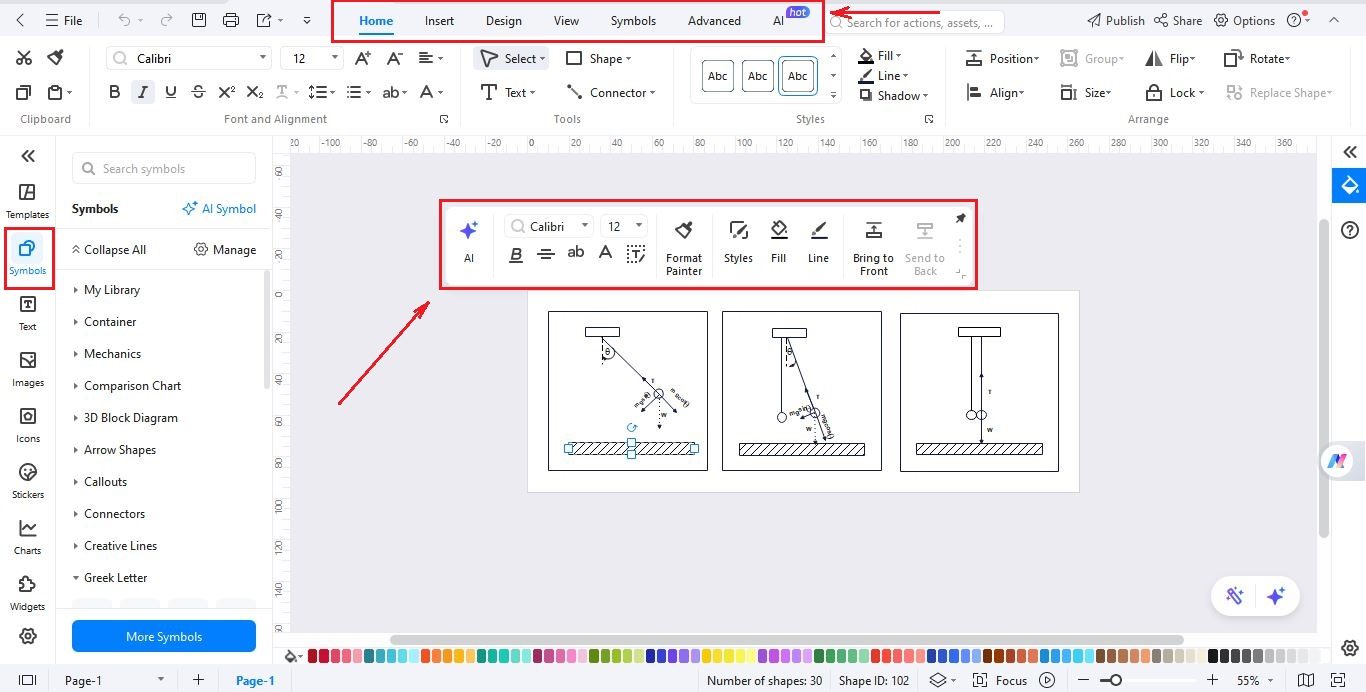Open the Symbols ribbon tab

coord(633,20)
